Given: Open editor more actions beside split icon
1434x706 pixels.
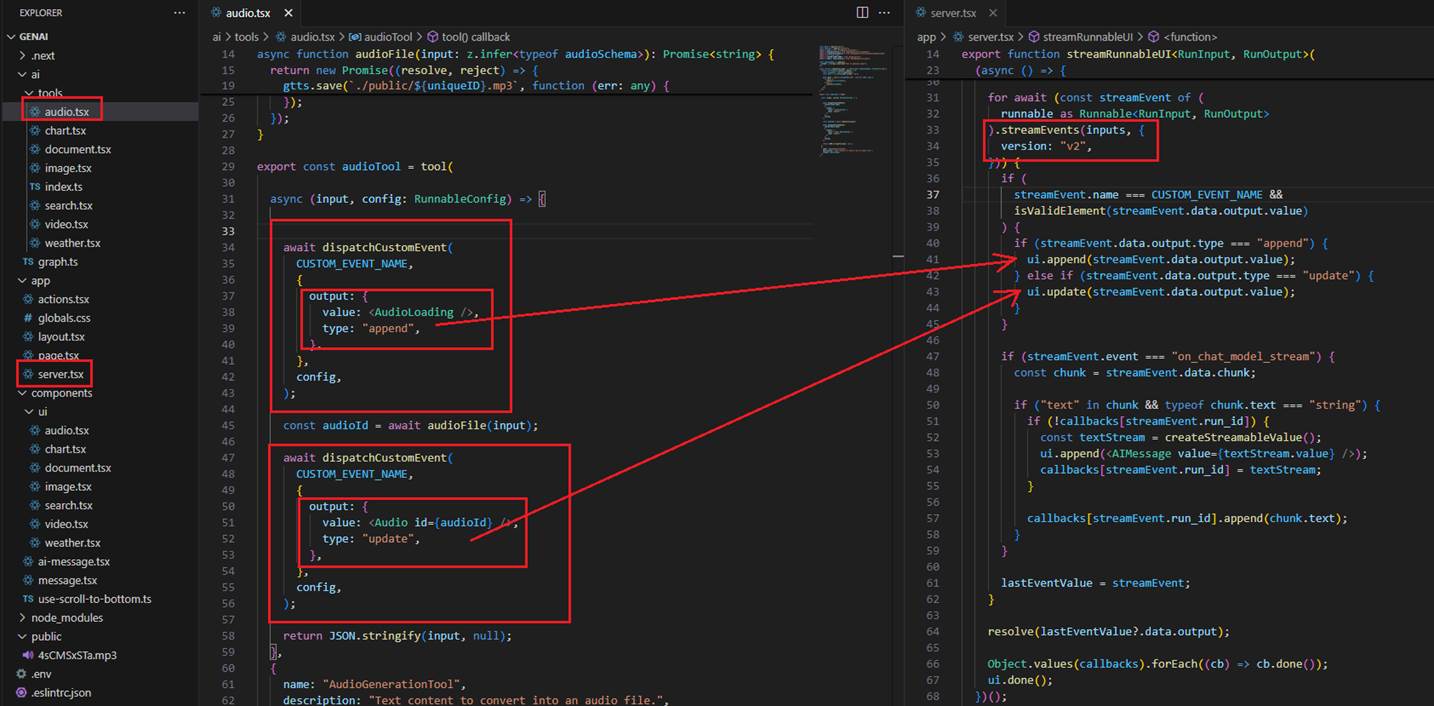Looking at the screenshot, I should 886,13.
